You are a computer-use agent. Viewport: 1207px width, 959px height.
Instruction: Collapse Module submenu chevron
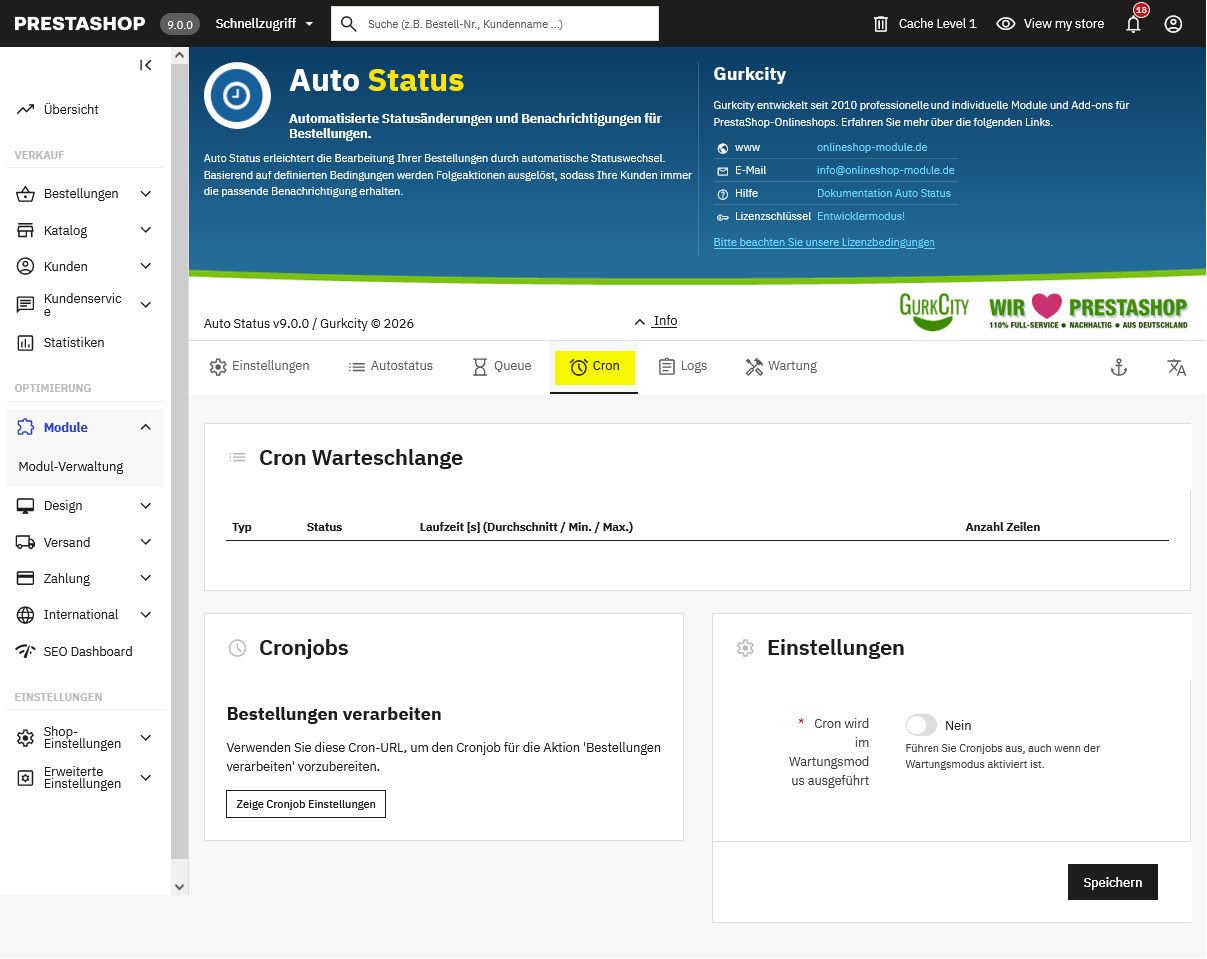[x=146, y=428]
